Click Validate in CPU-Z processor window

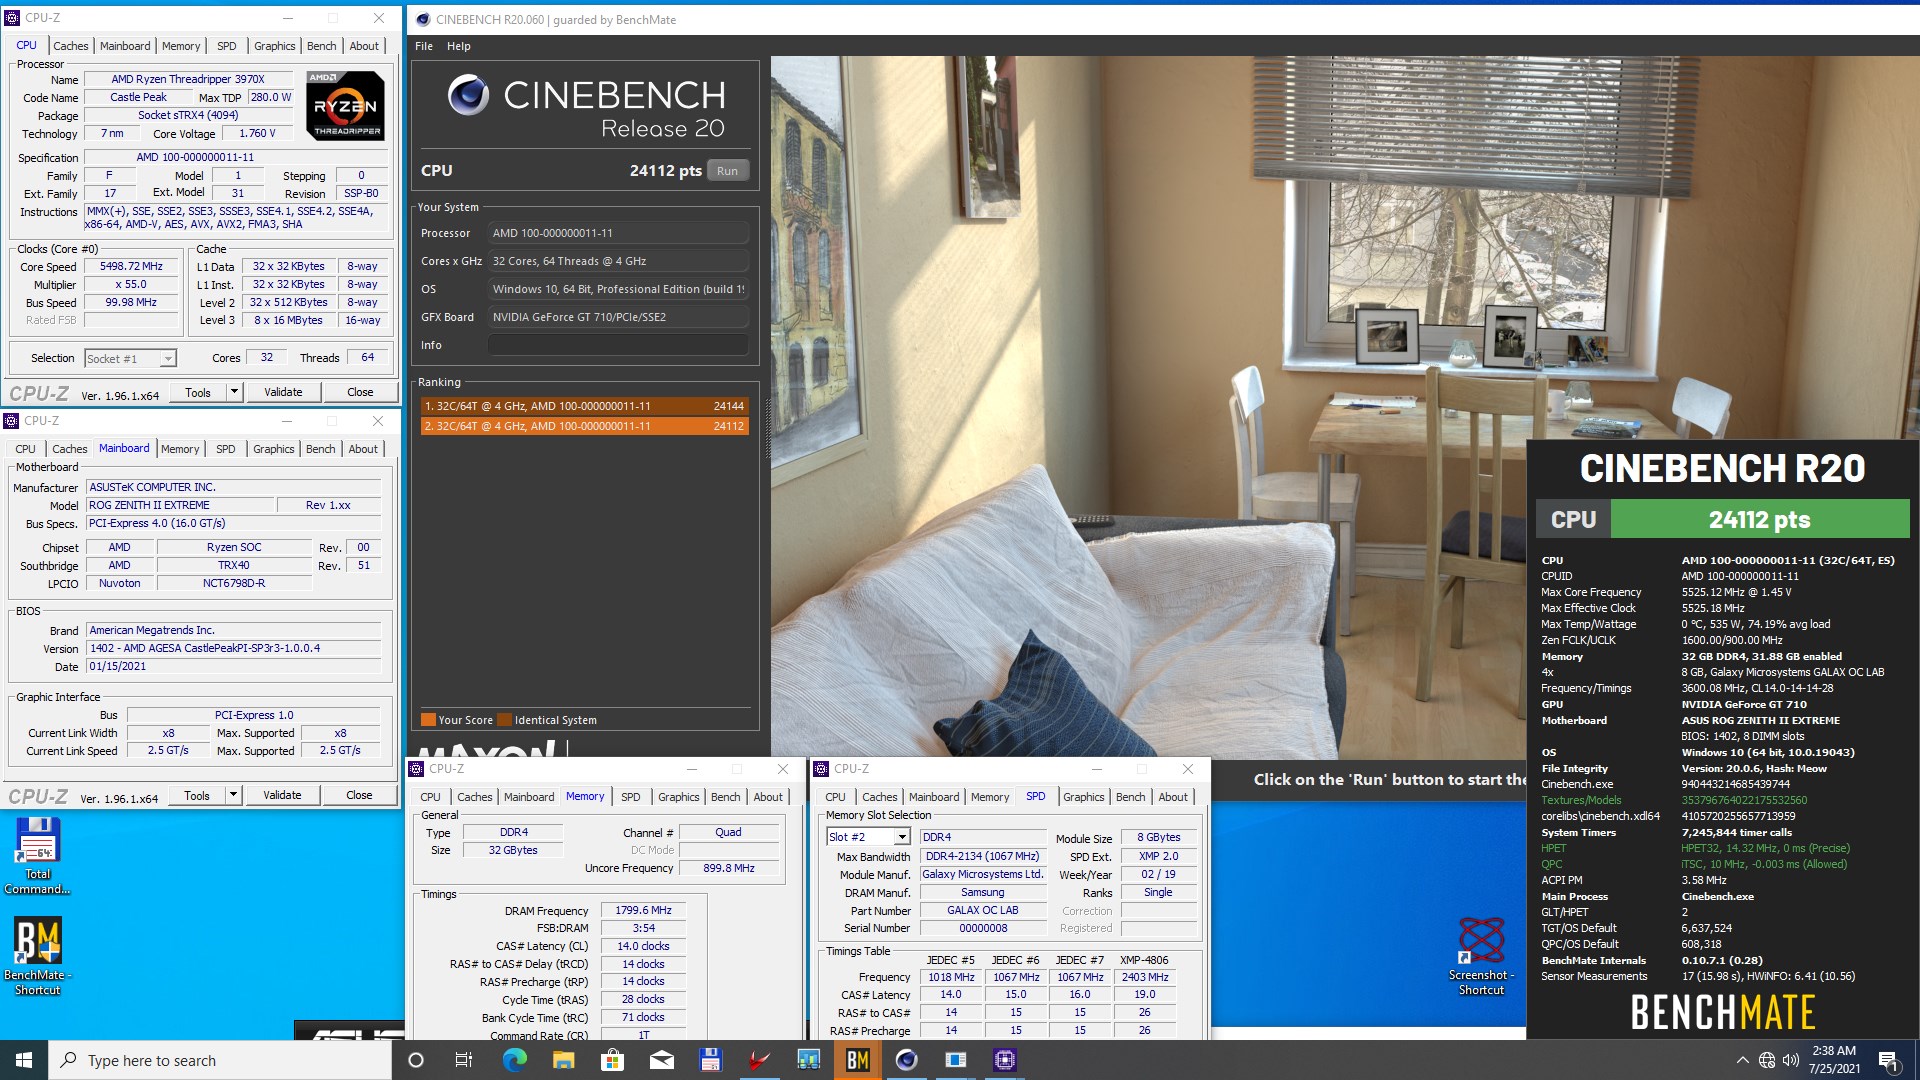coord(283,392)
